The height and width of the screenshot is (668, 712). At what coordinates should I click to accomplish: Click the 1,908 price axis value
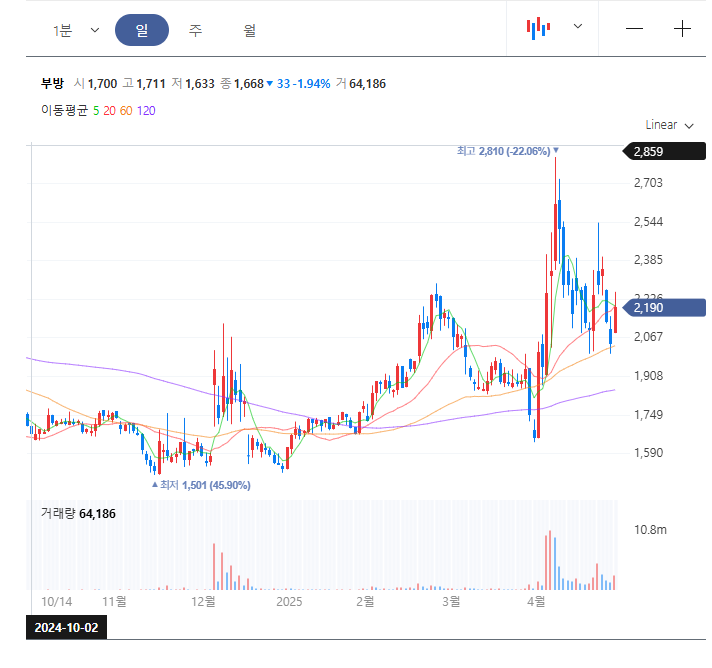pos(648,376)
